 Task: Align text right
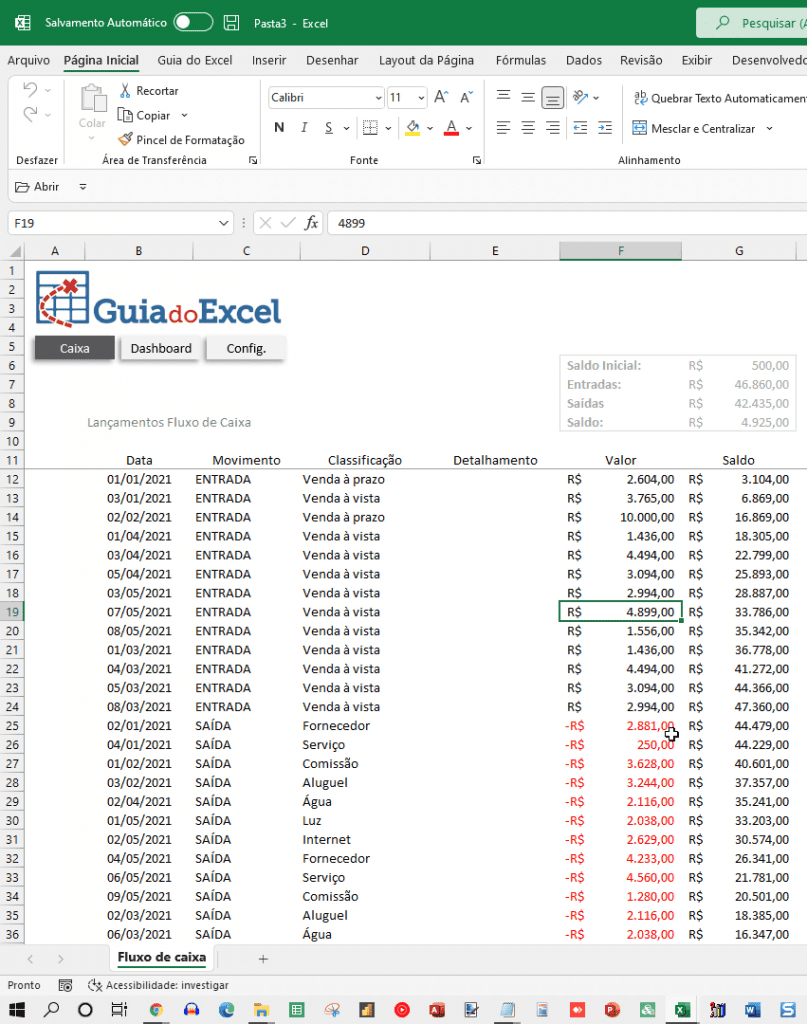click(552, 127)
